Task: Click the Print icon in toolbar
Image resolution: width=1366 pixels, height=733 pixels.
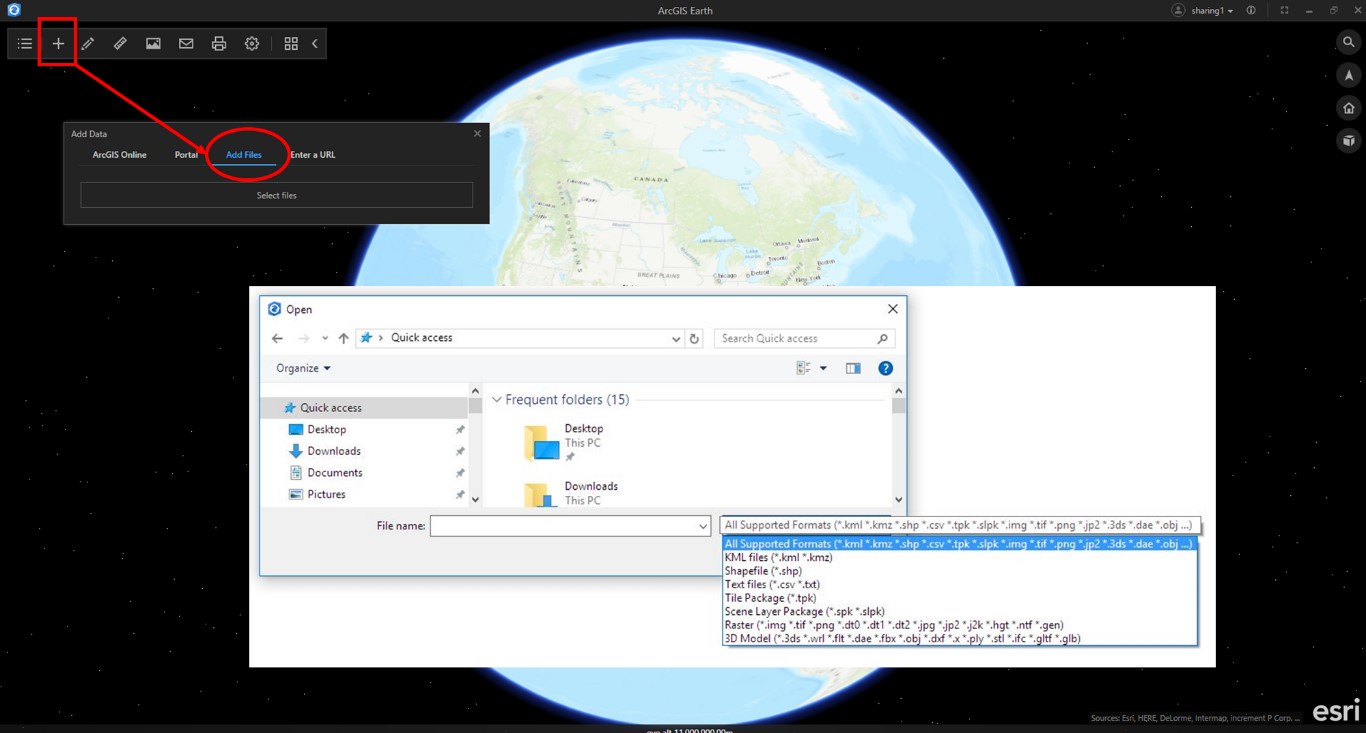Action: [219, 44]
